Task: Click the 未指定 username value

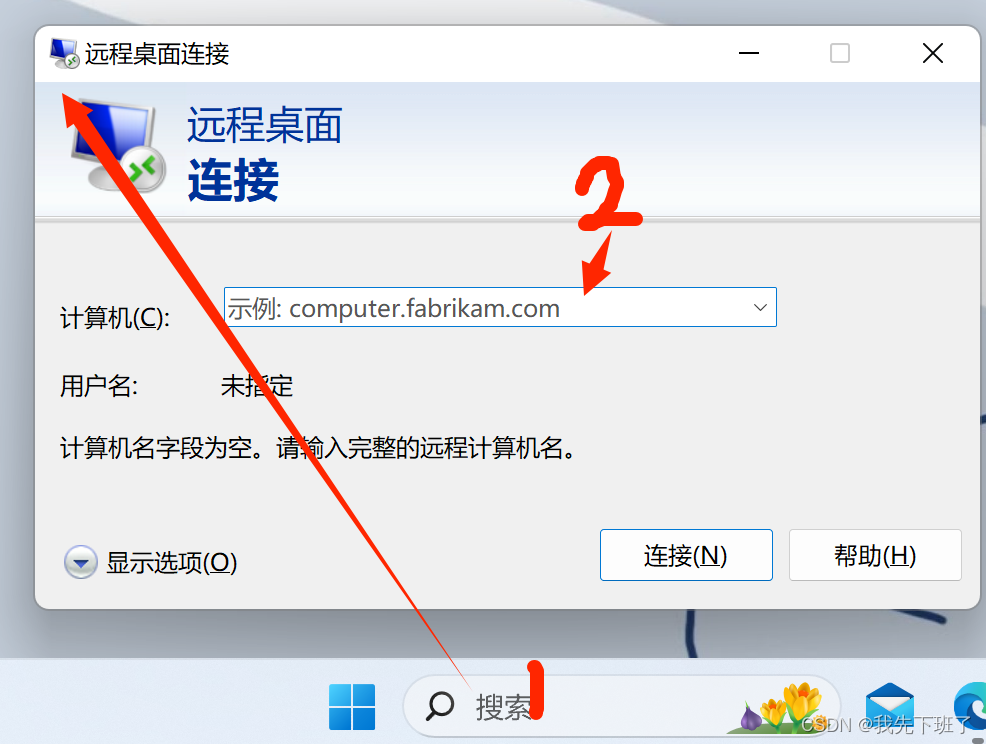Action: pyautogui.click(x=257, y=386)
